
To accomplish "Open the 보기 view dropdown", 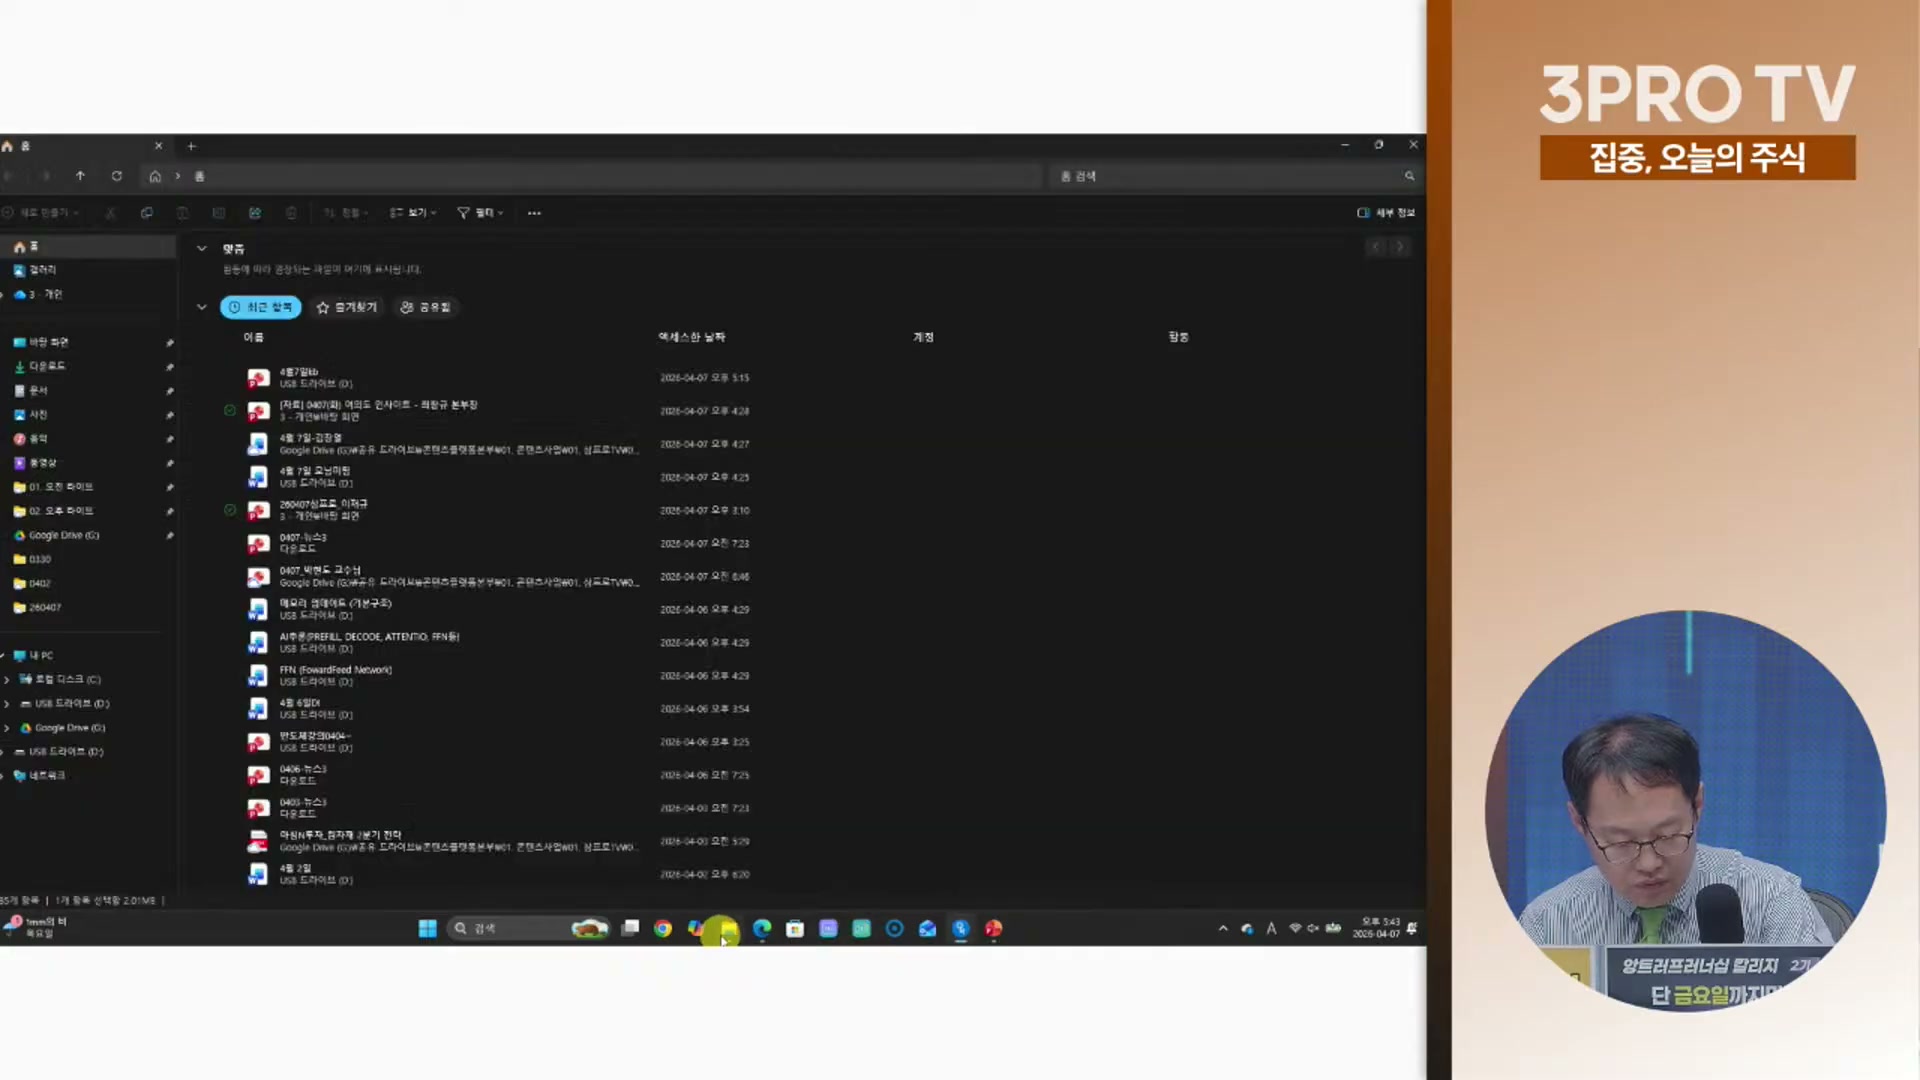I will coord(413,213).
